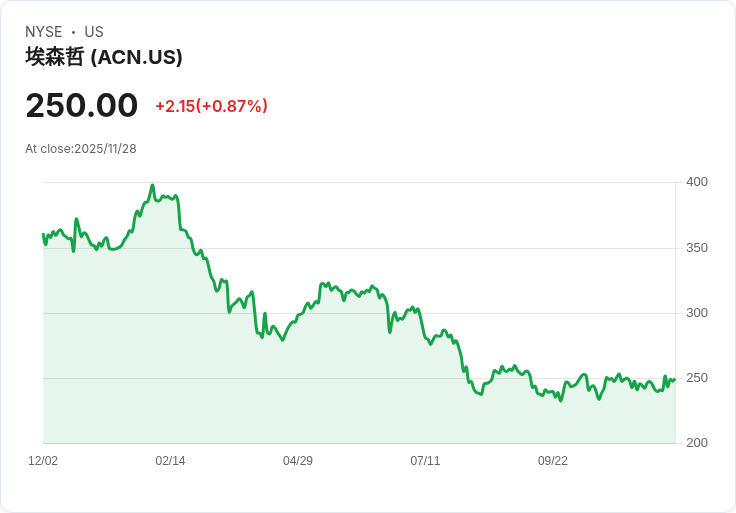Select the 02/14 date on x-axis
This screenshot has height=513, width=736.
(x=170, y=460)
